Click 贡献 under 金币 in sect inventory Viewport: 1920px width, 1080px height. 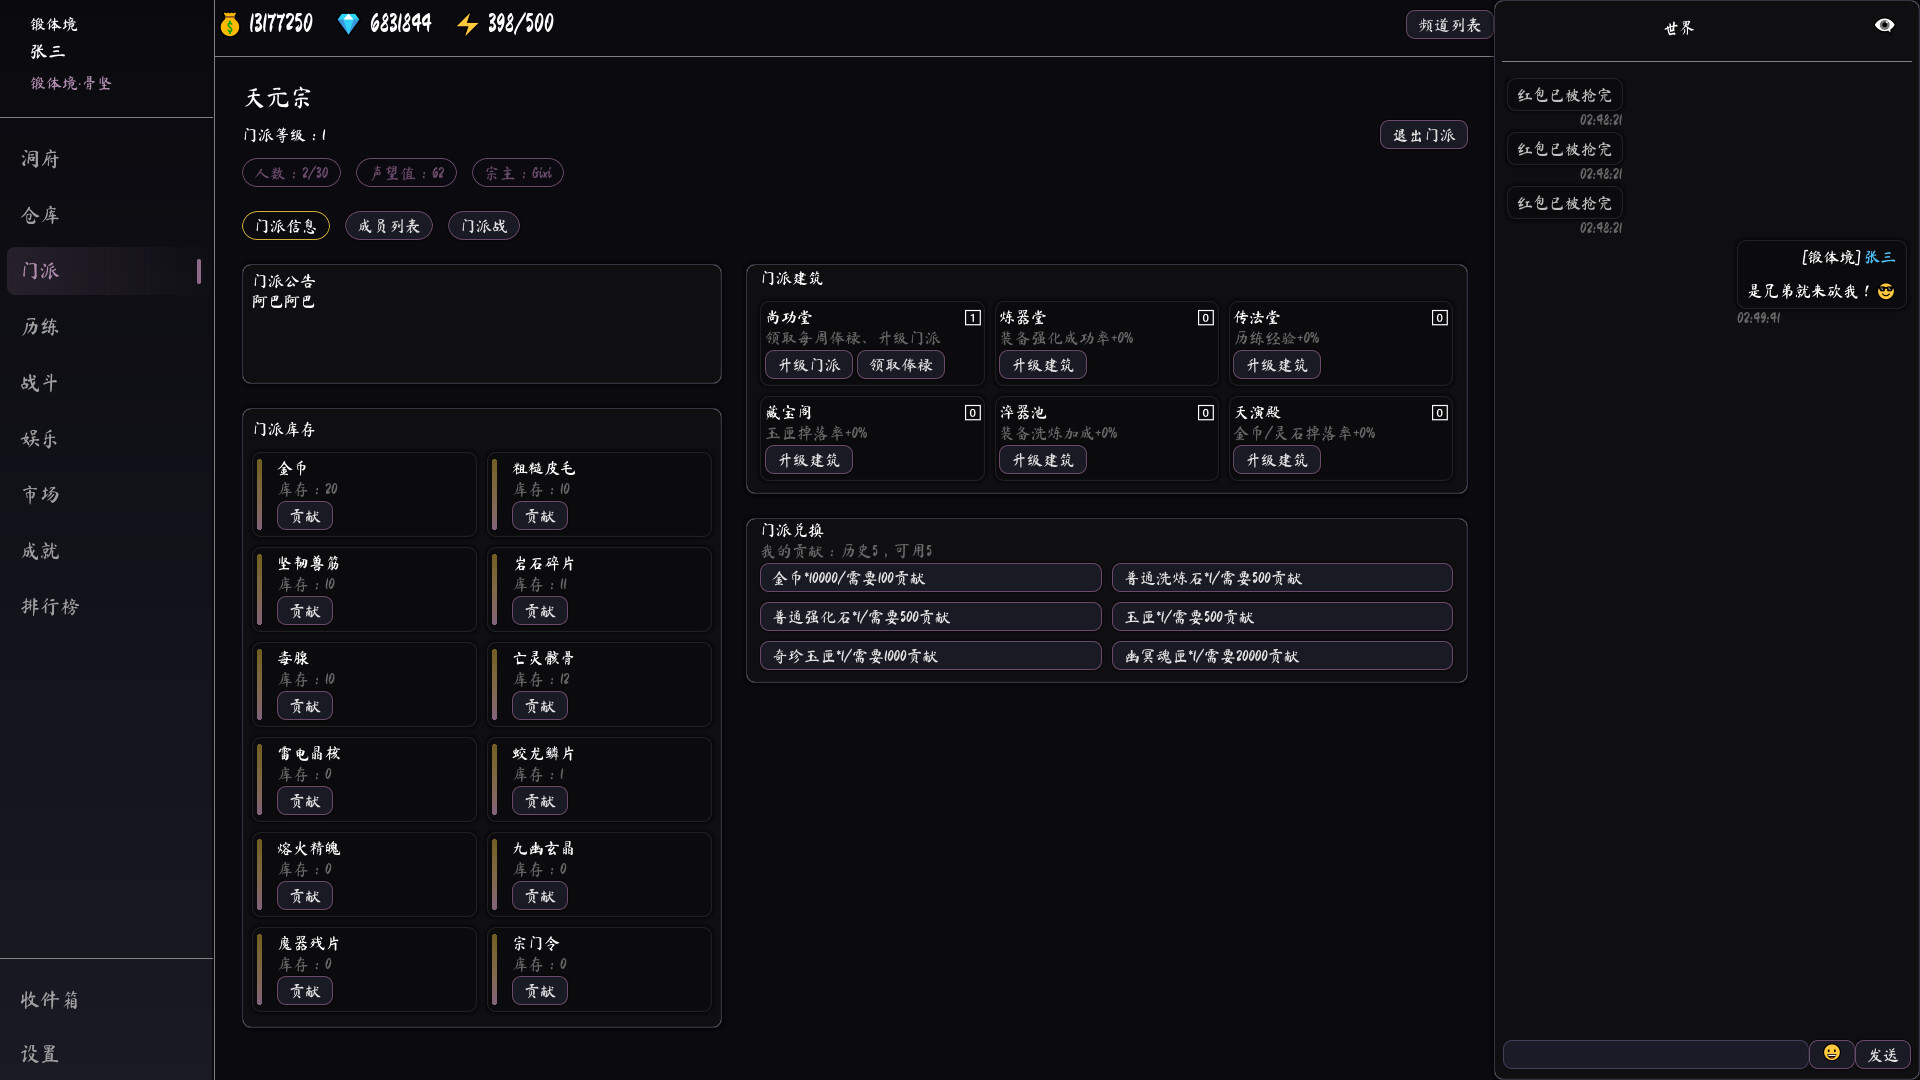point(305,515)
